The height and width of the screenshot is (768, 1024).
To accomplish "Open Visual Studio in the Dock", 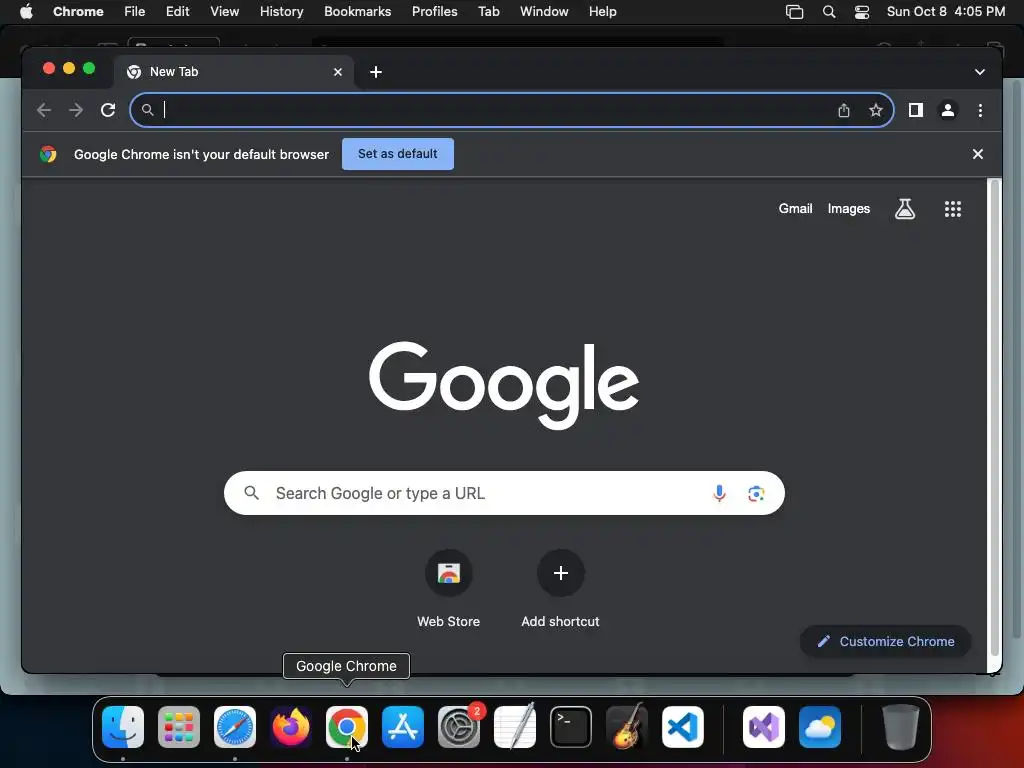I will [764, 727].
